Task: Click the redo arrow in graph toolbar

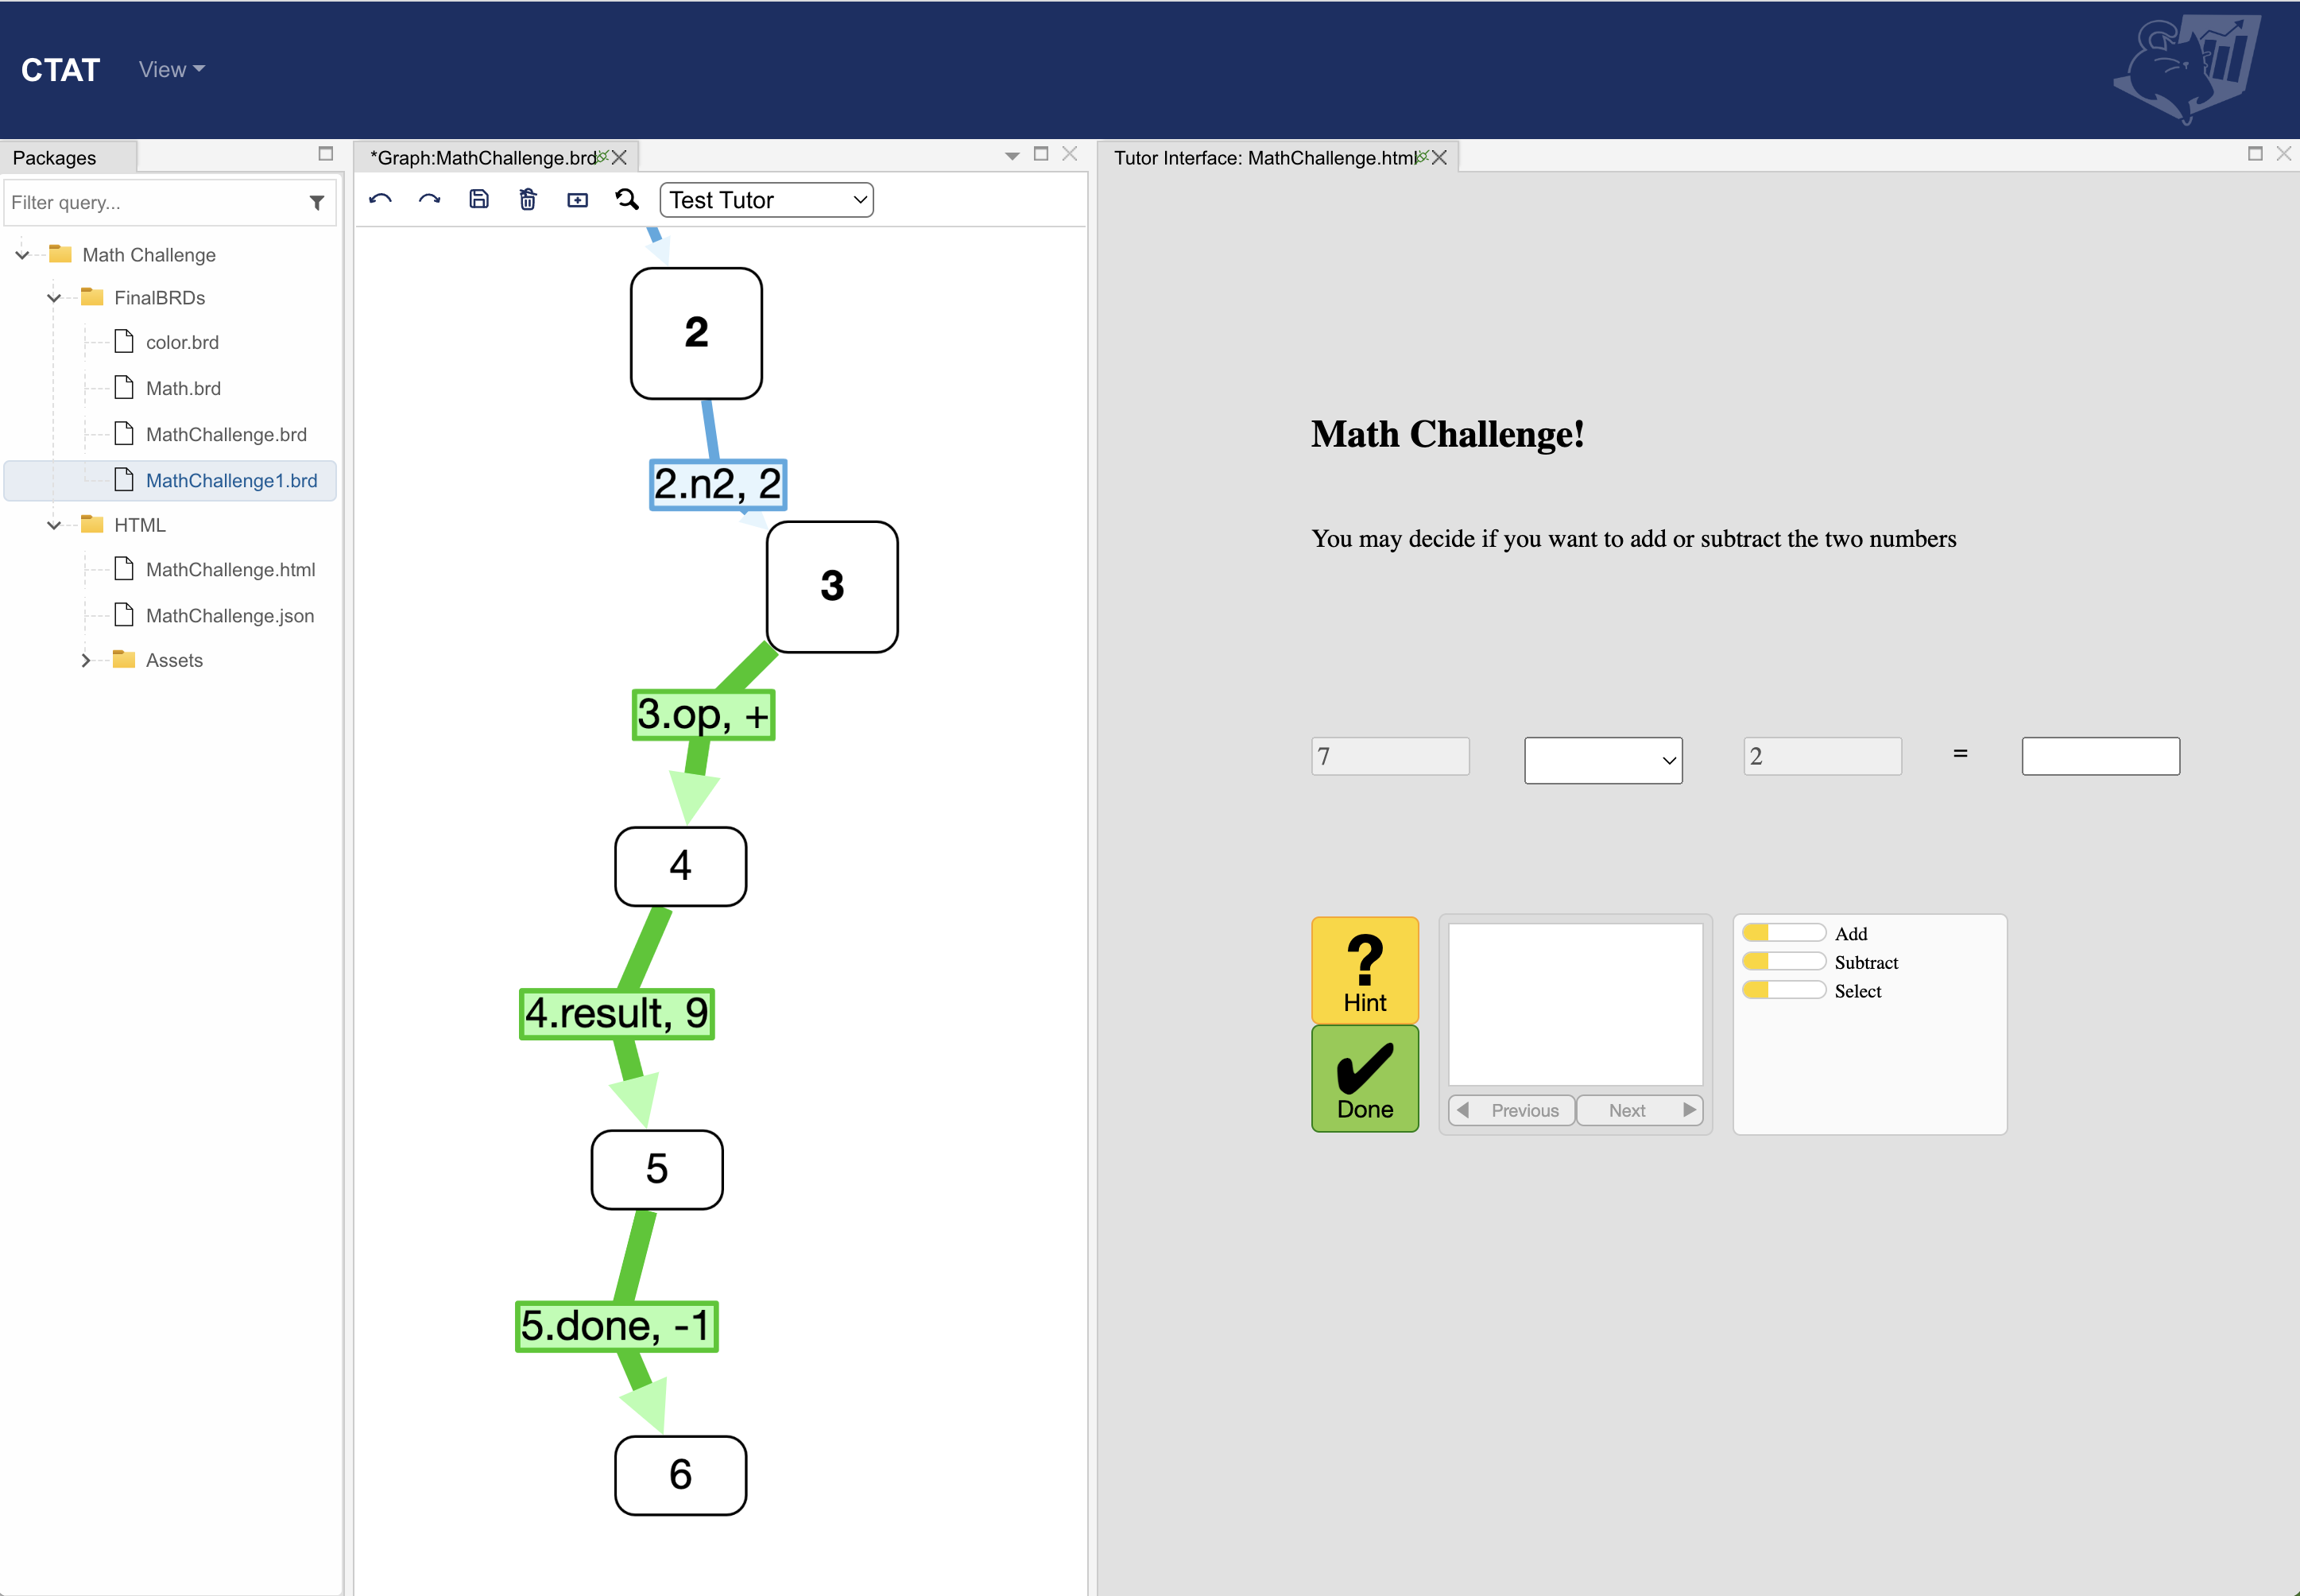Action: tap(429, 199)
